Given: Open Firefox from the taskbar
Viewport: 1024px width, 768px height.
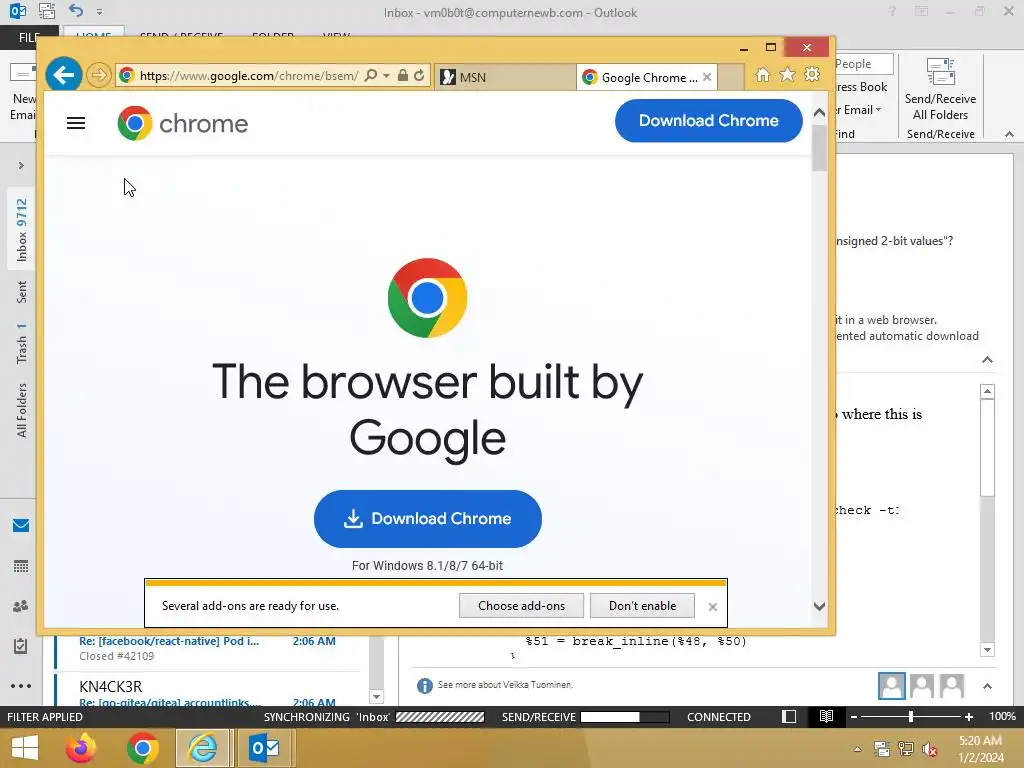Looking at the screenshot, I should click(81, 748).
